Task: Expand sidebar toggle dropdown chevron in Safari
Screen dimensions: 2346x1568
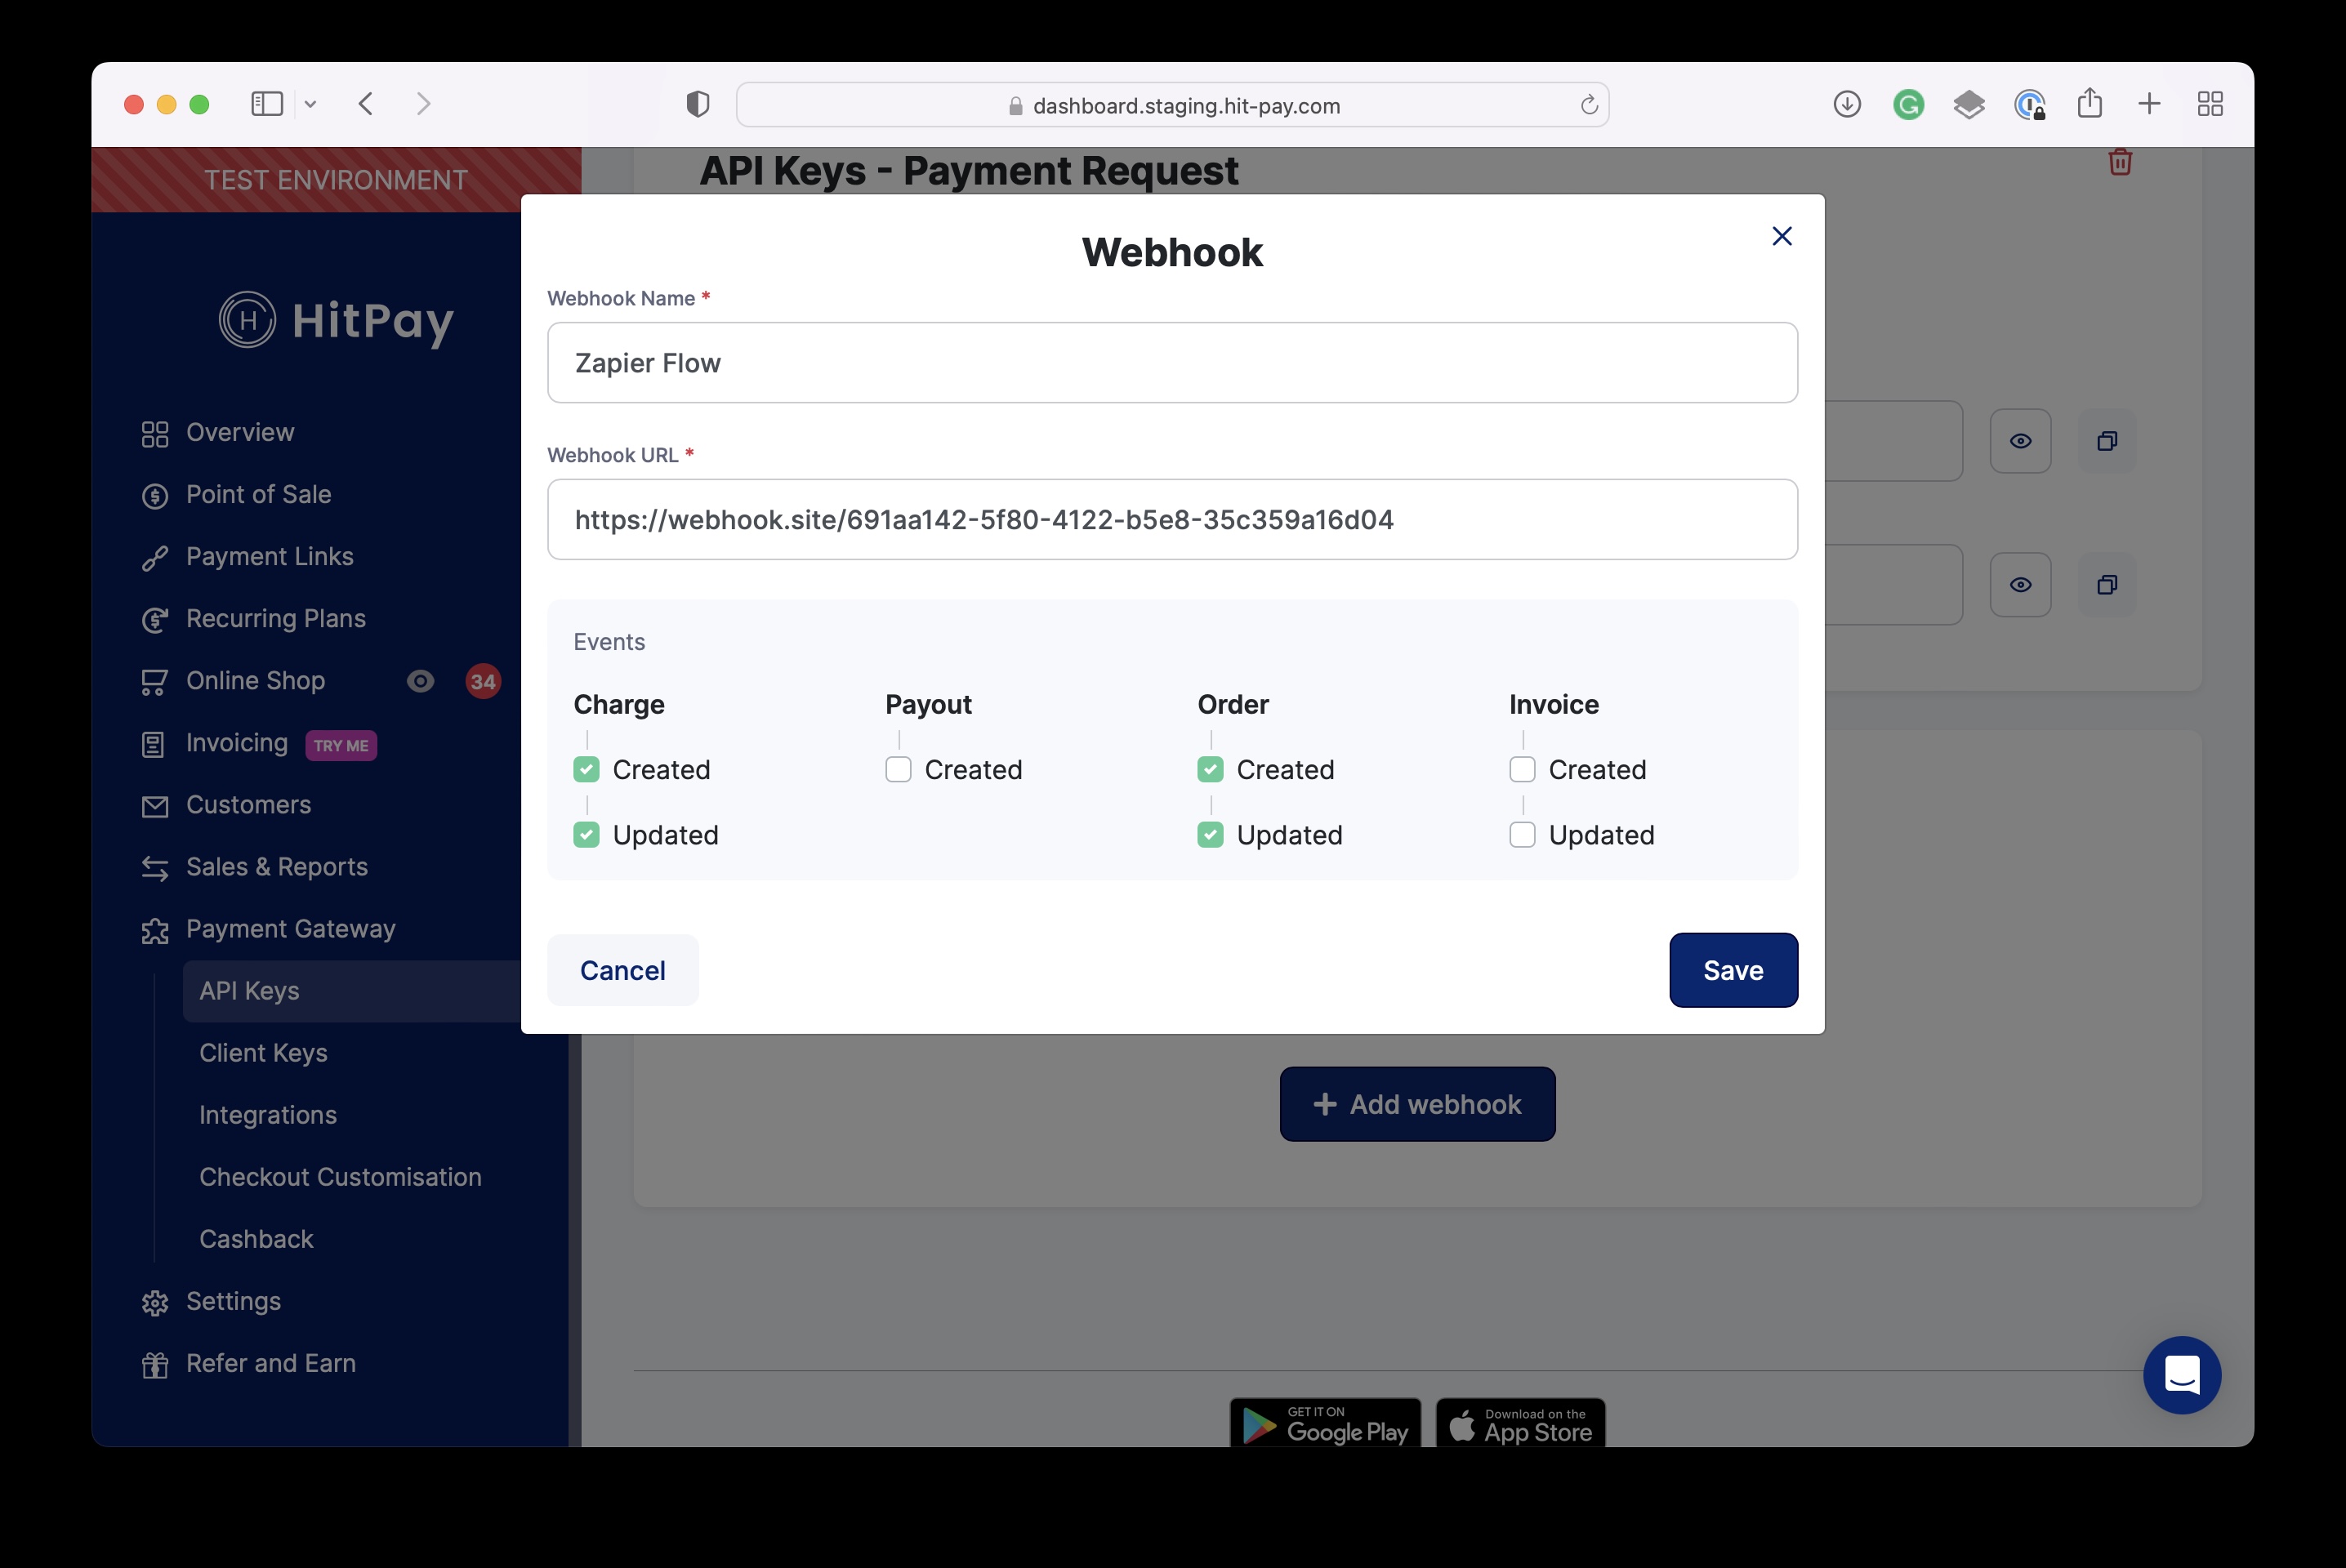Action: click(x=310, y=104)
